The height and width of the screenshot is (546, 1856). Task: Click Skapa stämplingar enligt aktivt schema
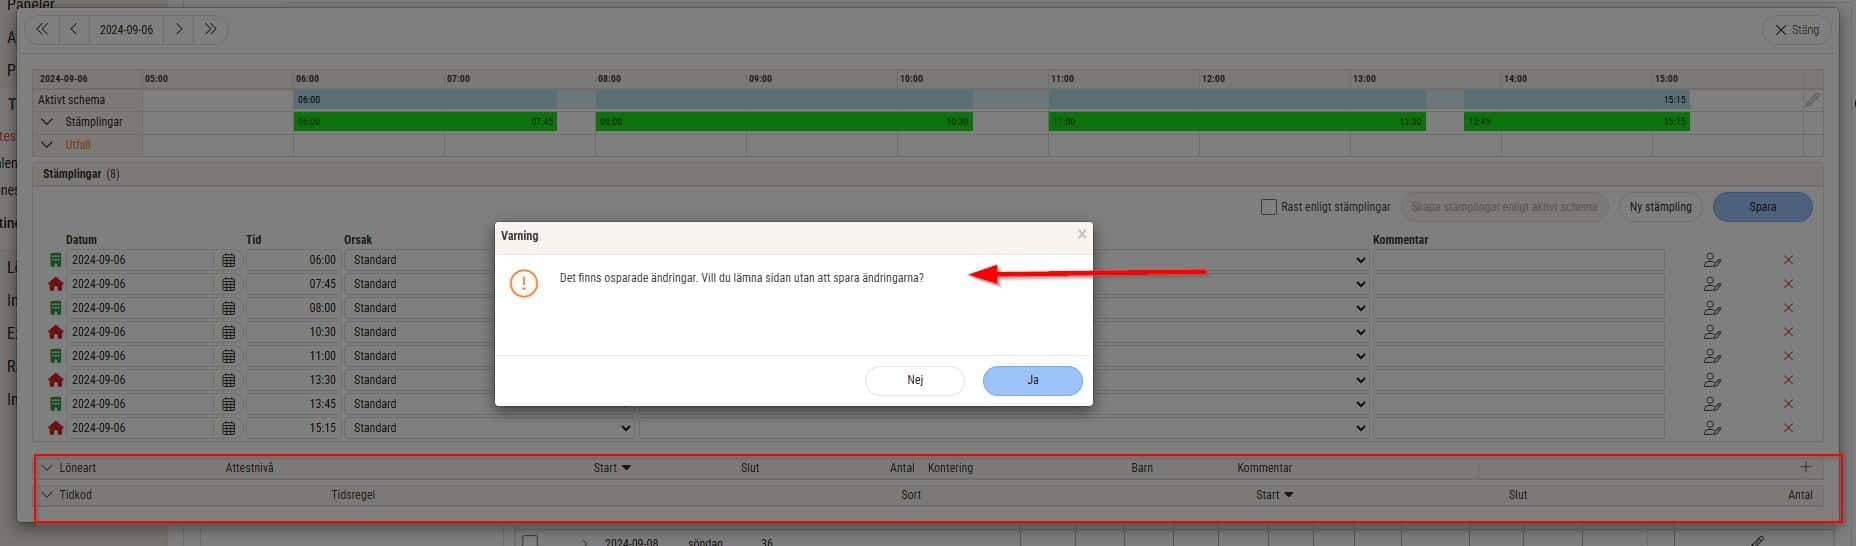(x=1504, y=207)
